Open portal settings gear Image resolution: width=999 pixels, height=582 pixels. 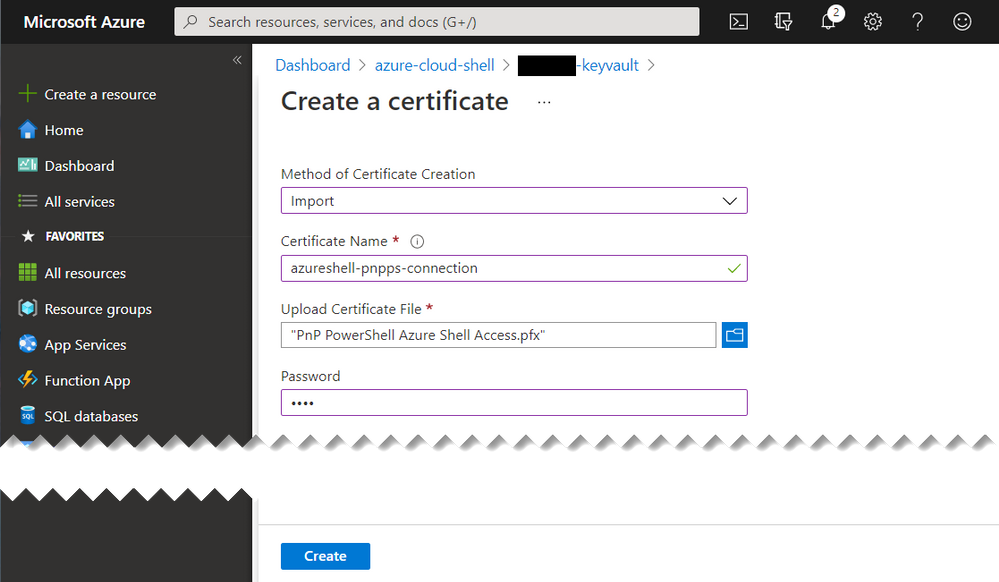click(873, 22)
